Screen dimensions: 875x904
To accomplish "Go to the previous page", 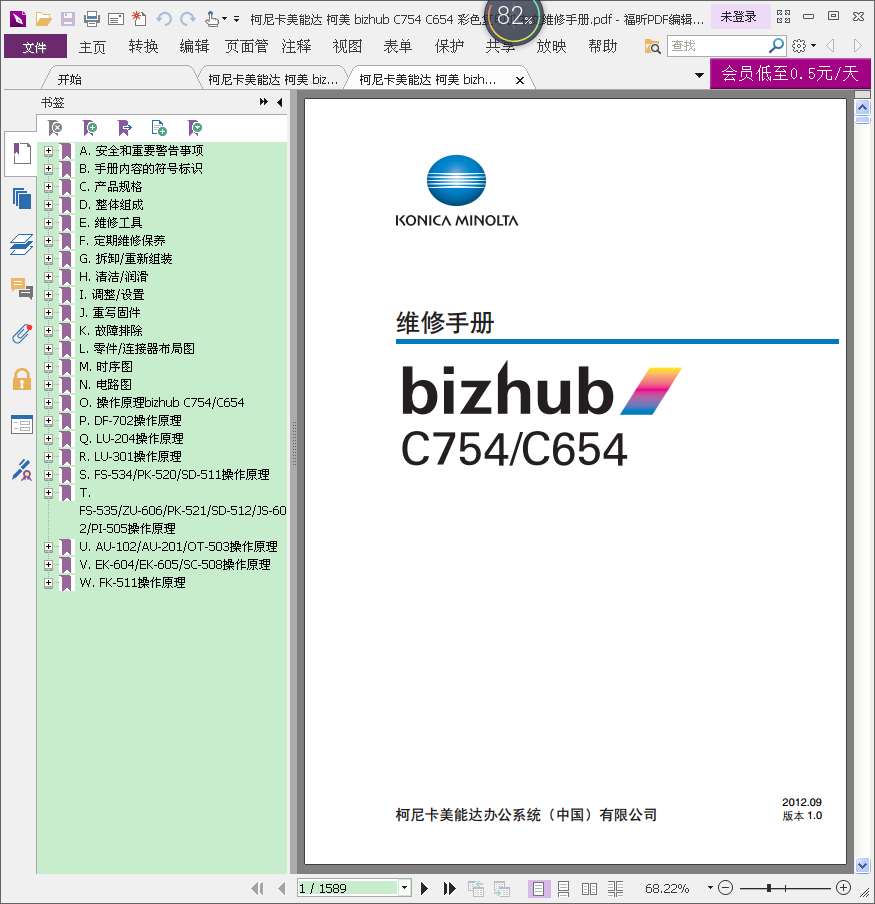I will (x=281, y=888).
